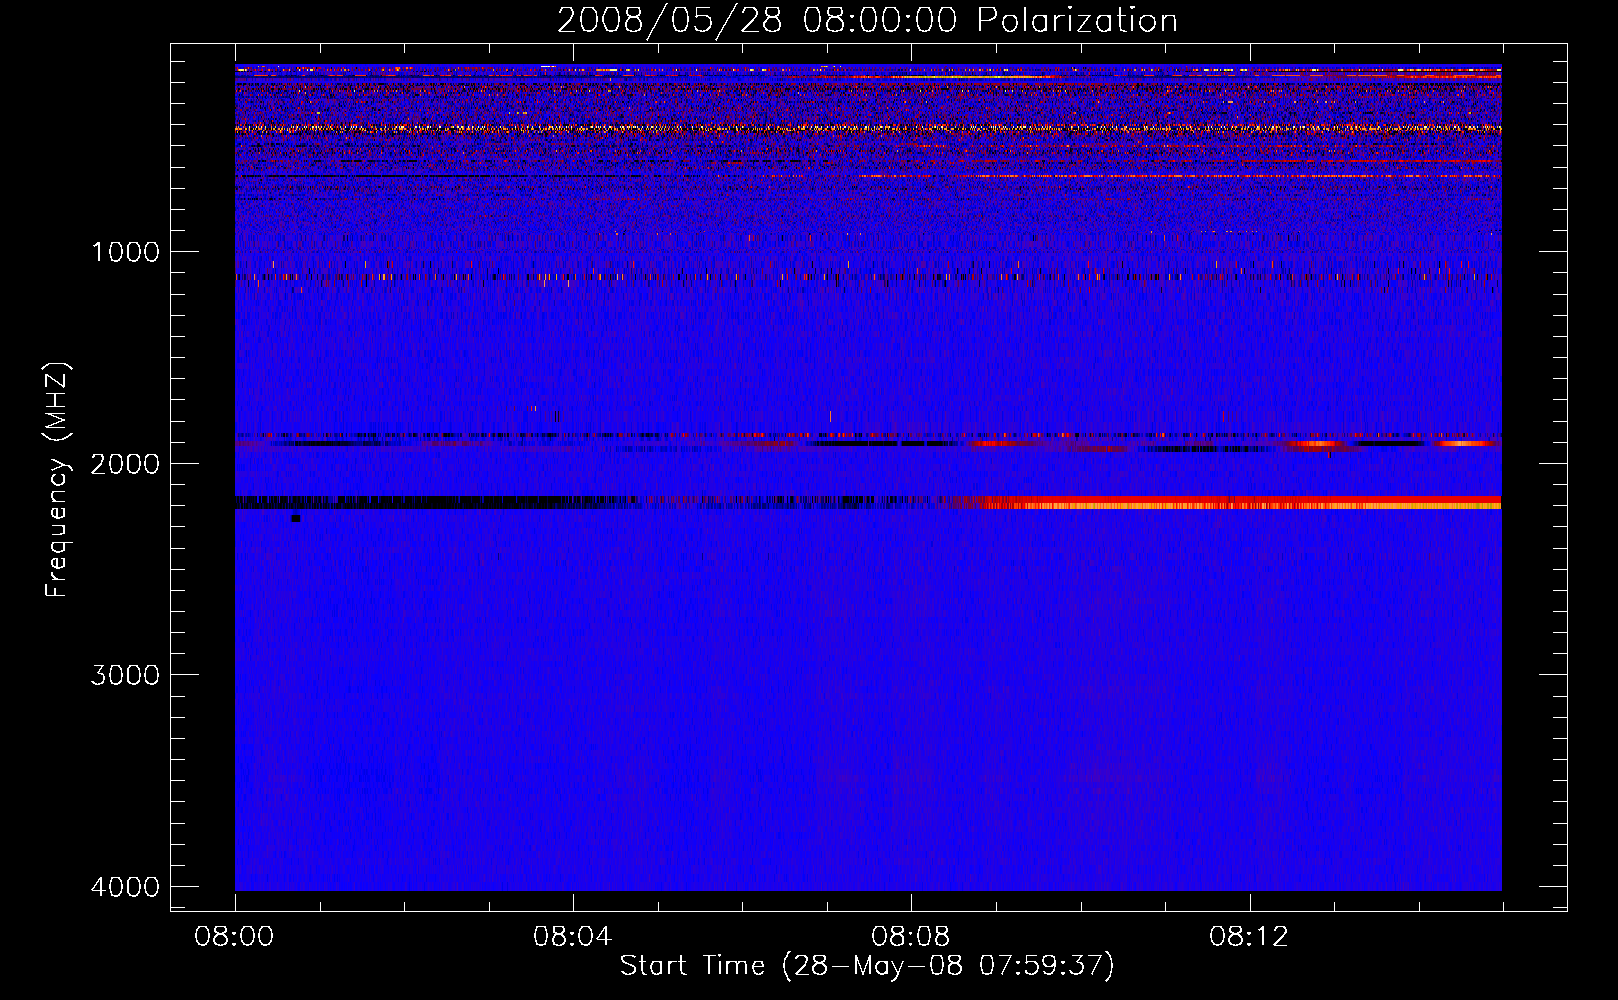This screenshot has height=1000, width=1618.
Task: Click the '1000' frequency tick label
Action: (125, 252)
